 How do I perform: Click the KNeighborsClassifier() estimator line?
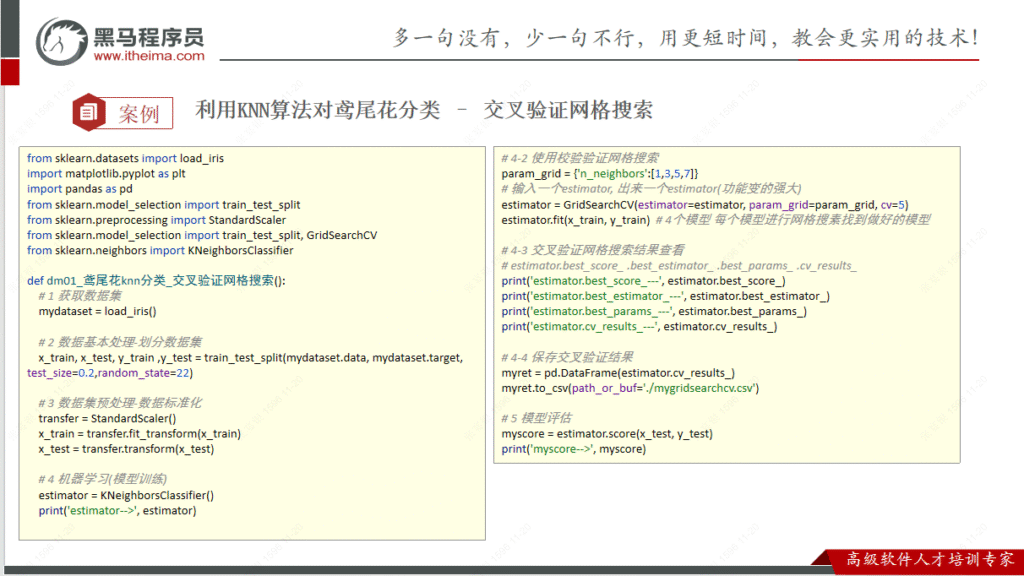tap(126, 495)
